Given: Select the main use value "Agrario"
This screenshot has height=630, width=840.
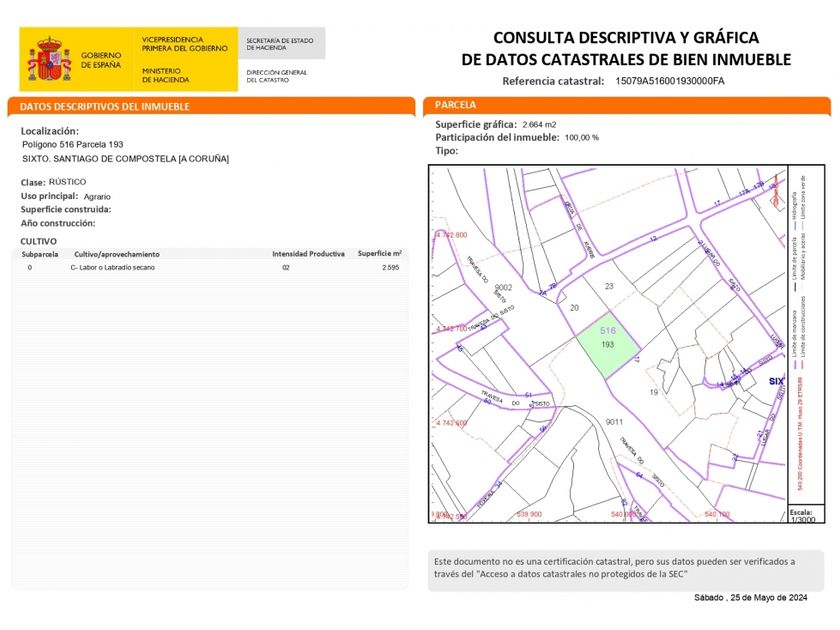Looking at the screenshot, I should pos(97,197).
